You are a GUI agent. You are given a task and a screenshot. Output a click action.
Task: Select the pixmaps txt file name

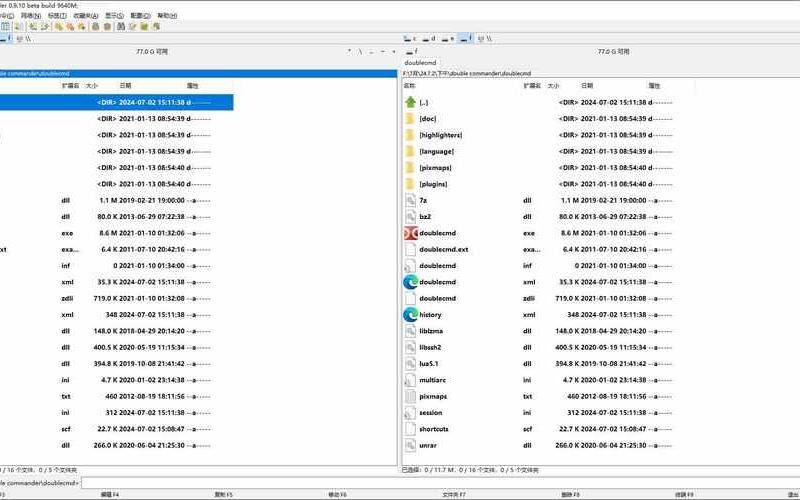(433, 396)
